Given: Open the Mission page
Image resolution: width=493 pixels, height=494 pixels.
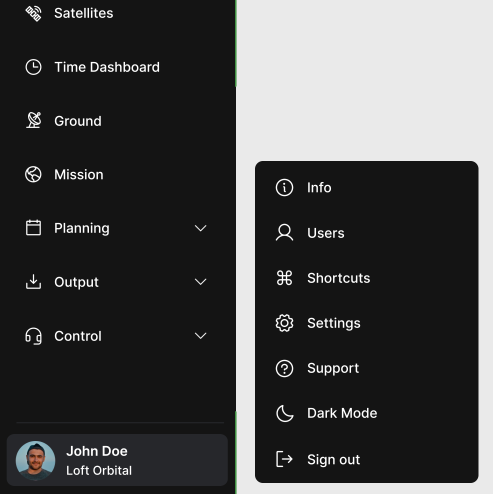Looking at the screenshot, I should pyautogui.click(x=79, y=174).
